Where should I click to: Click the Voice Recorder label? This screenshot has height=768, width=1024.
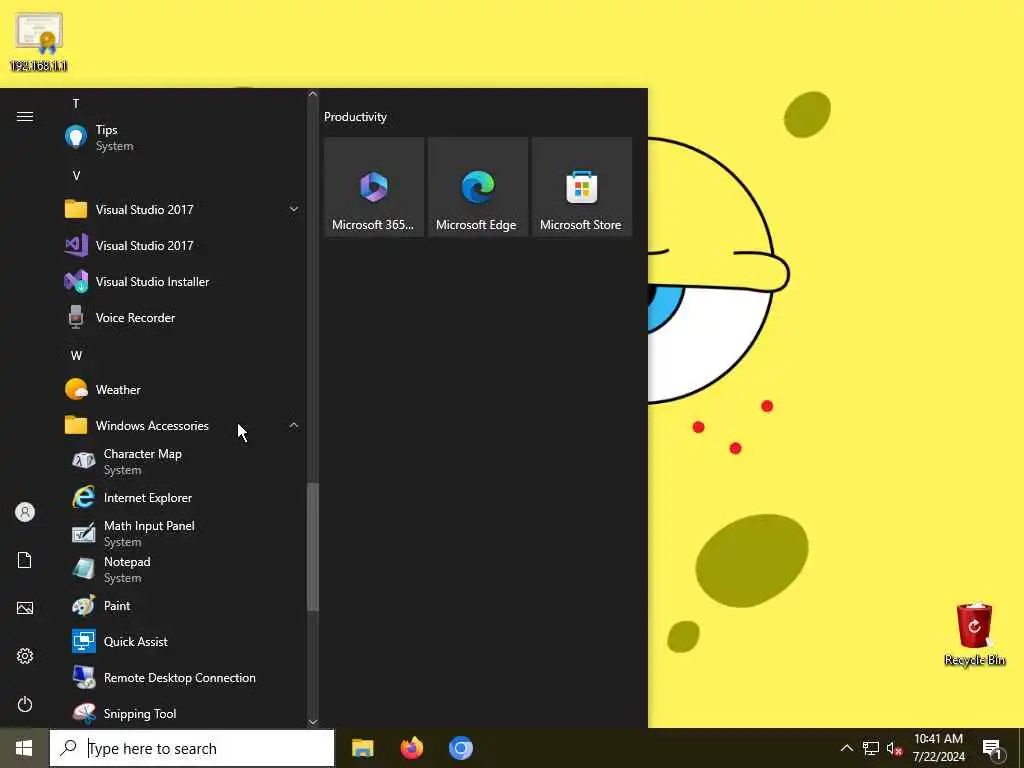(x=135, y=317)
